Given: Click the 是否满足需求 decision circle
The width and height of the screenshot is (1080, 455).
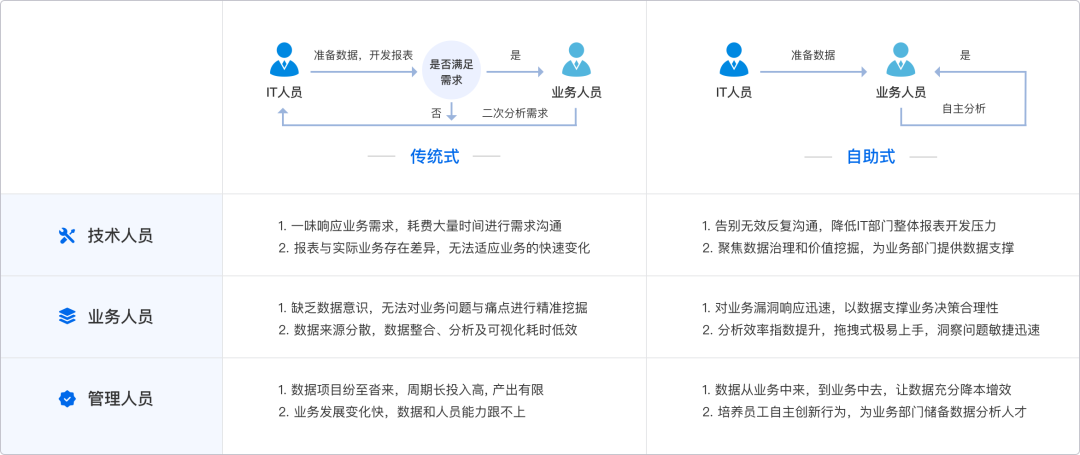Looking at the screenshot, I should (x=451, y=72).
